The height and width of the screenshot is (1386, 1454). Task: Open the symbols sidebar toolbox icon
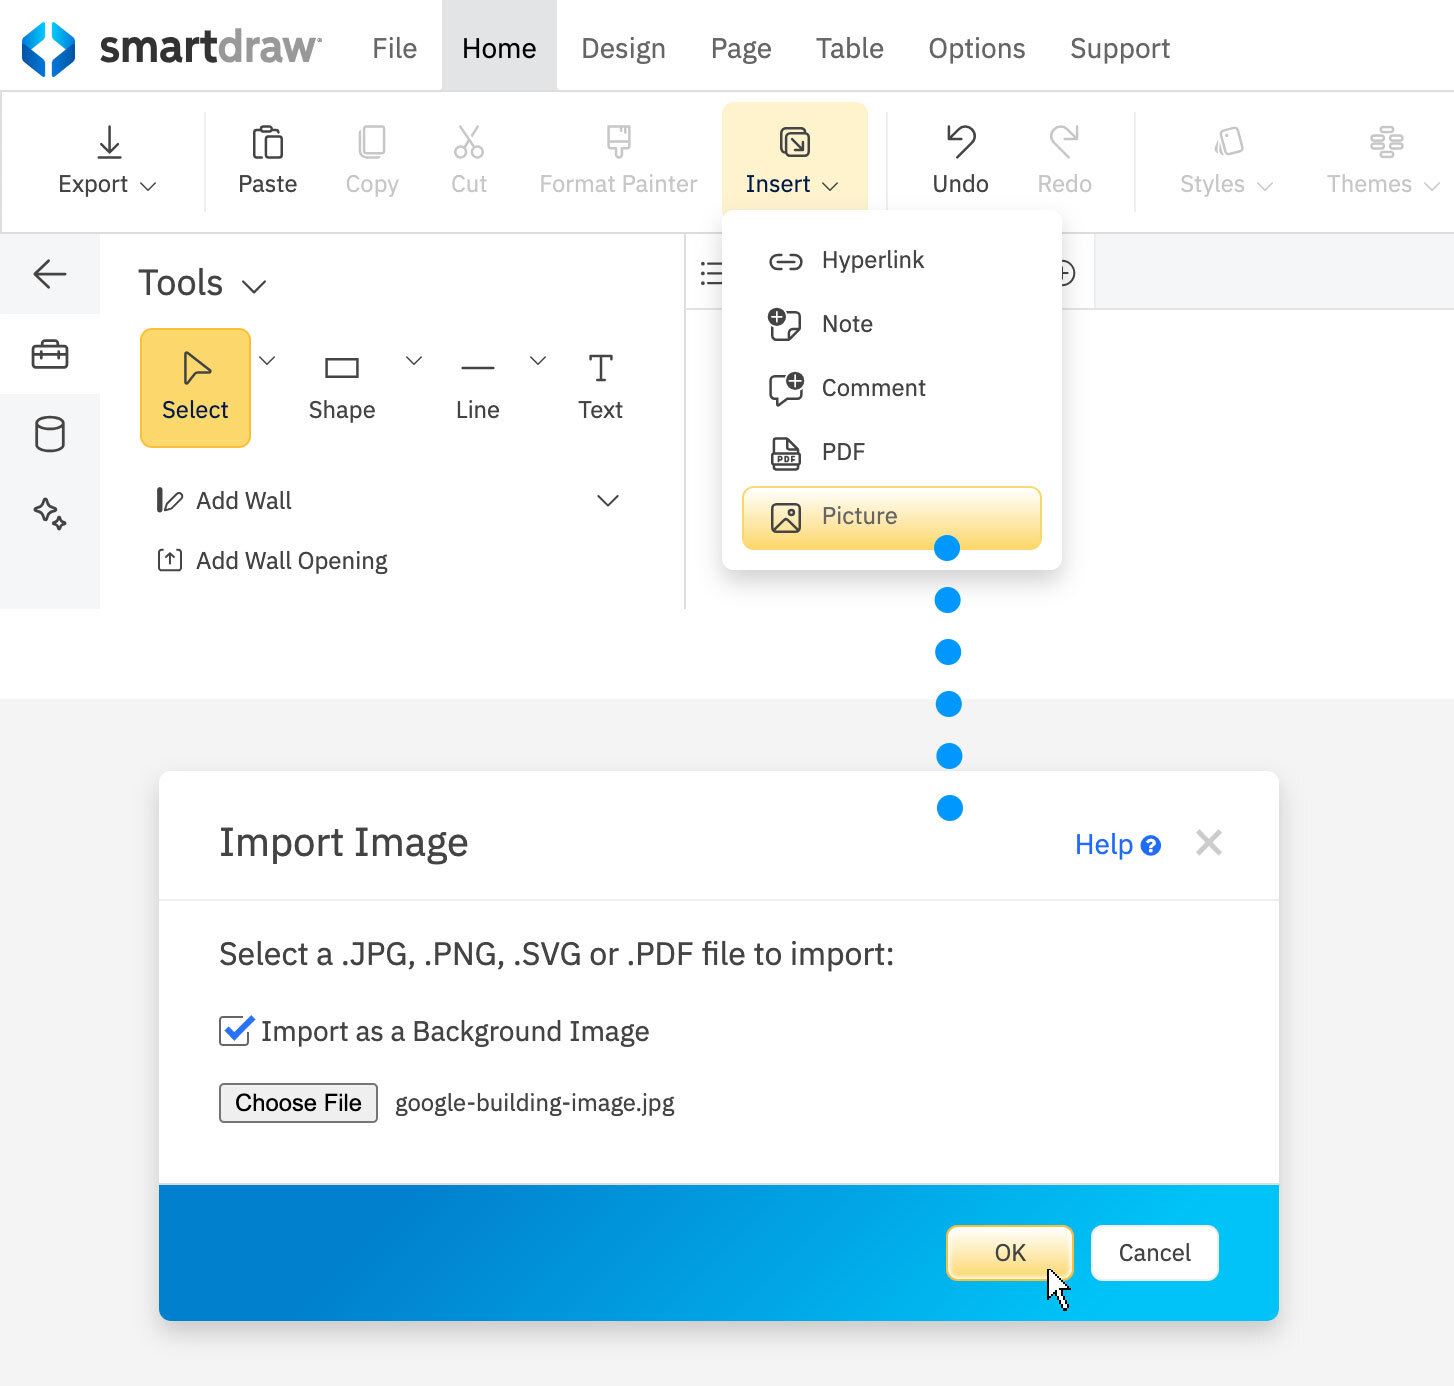[x=49, y=354]
